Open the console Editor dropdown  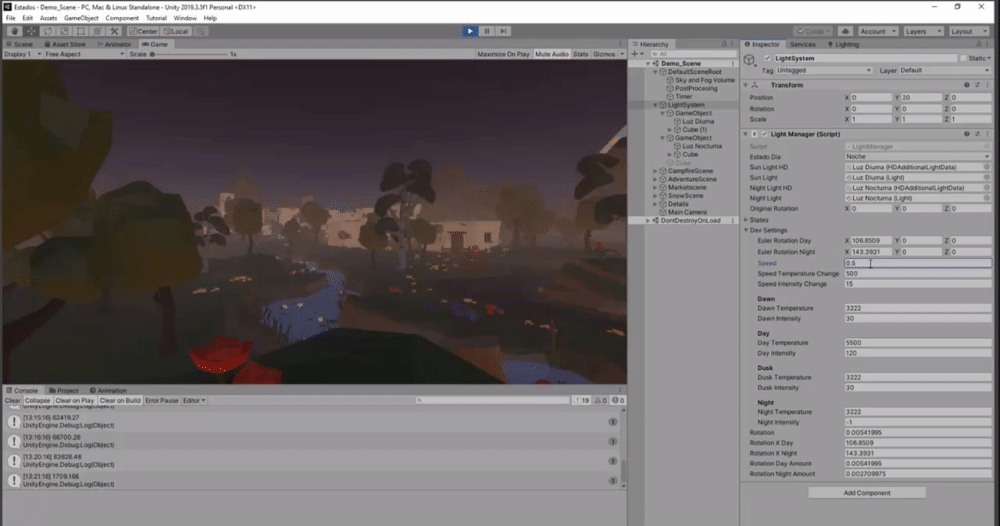[194, 400]
